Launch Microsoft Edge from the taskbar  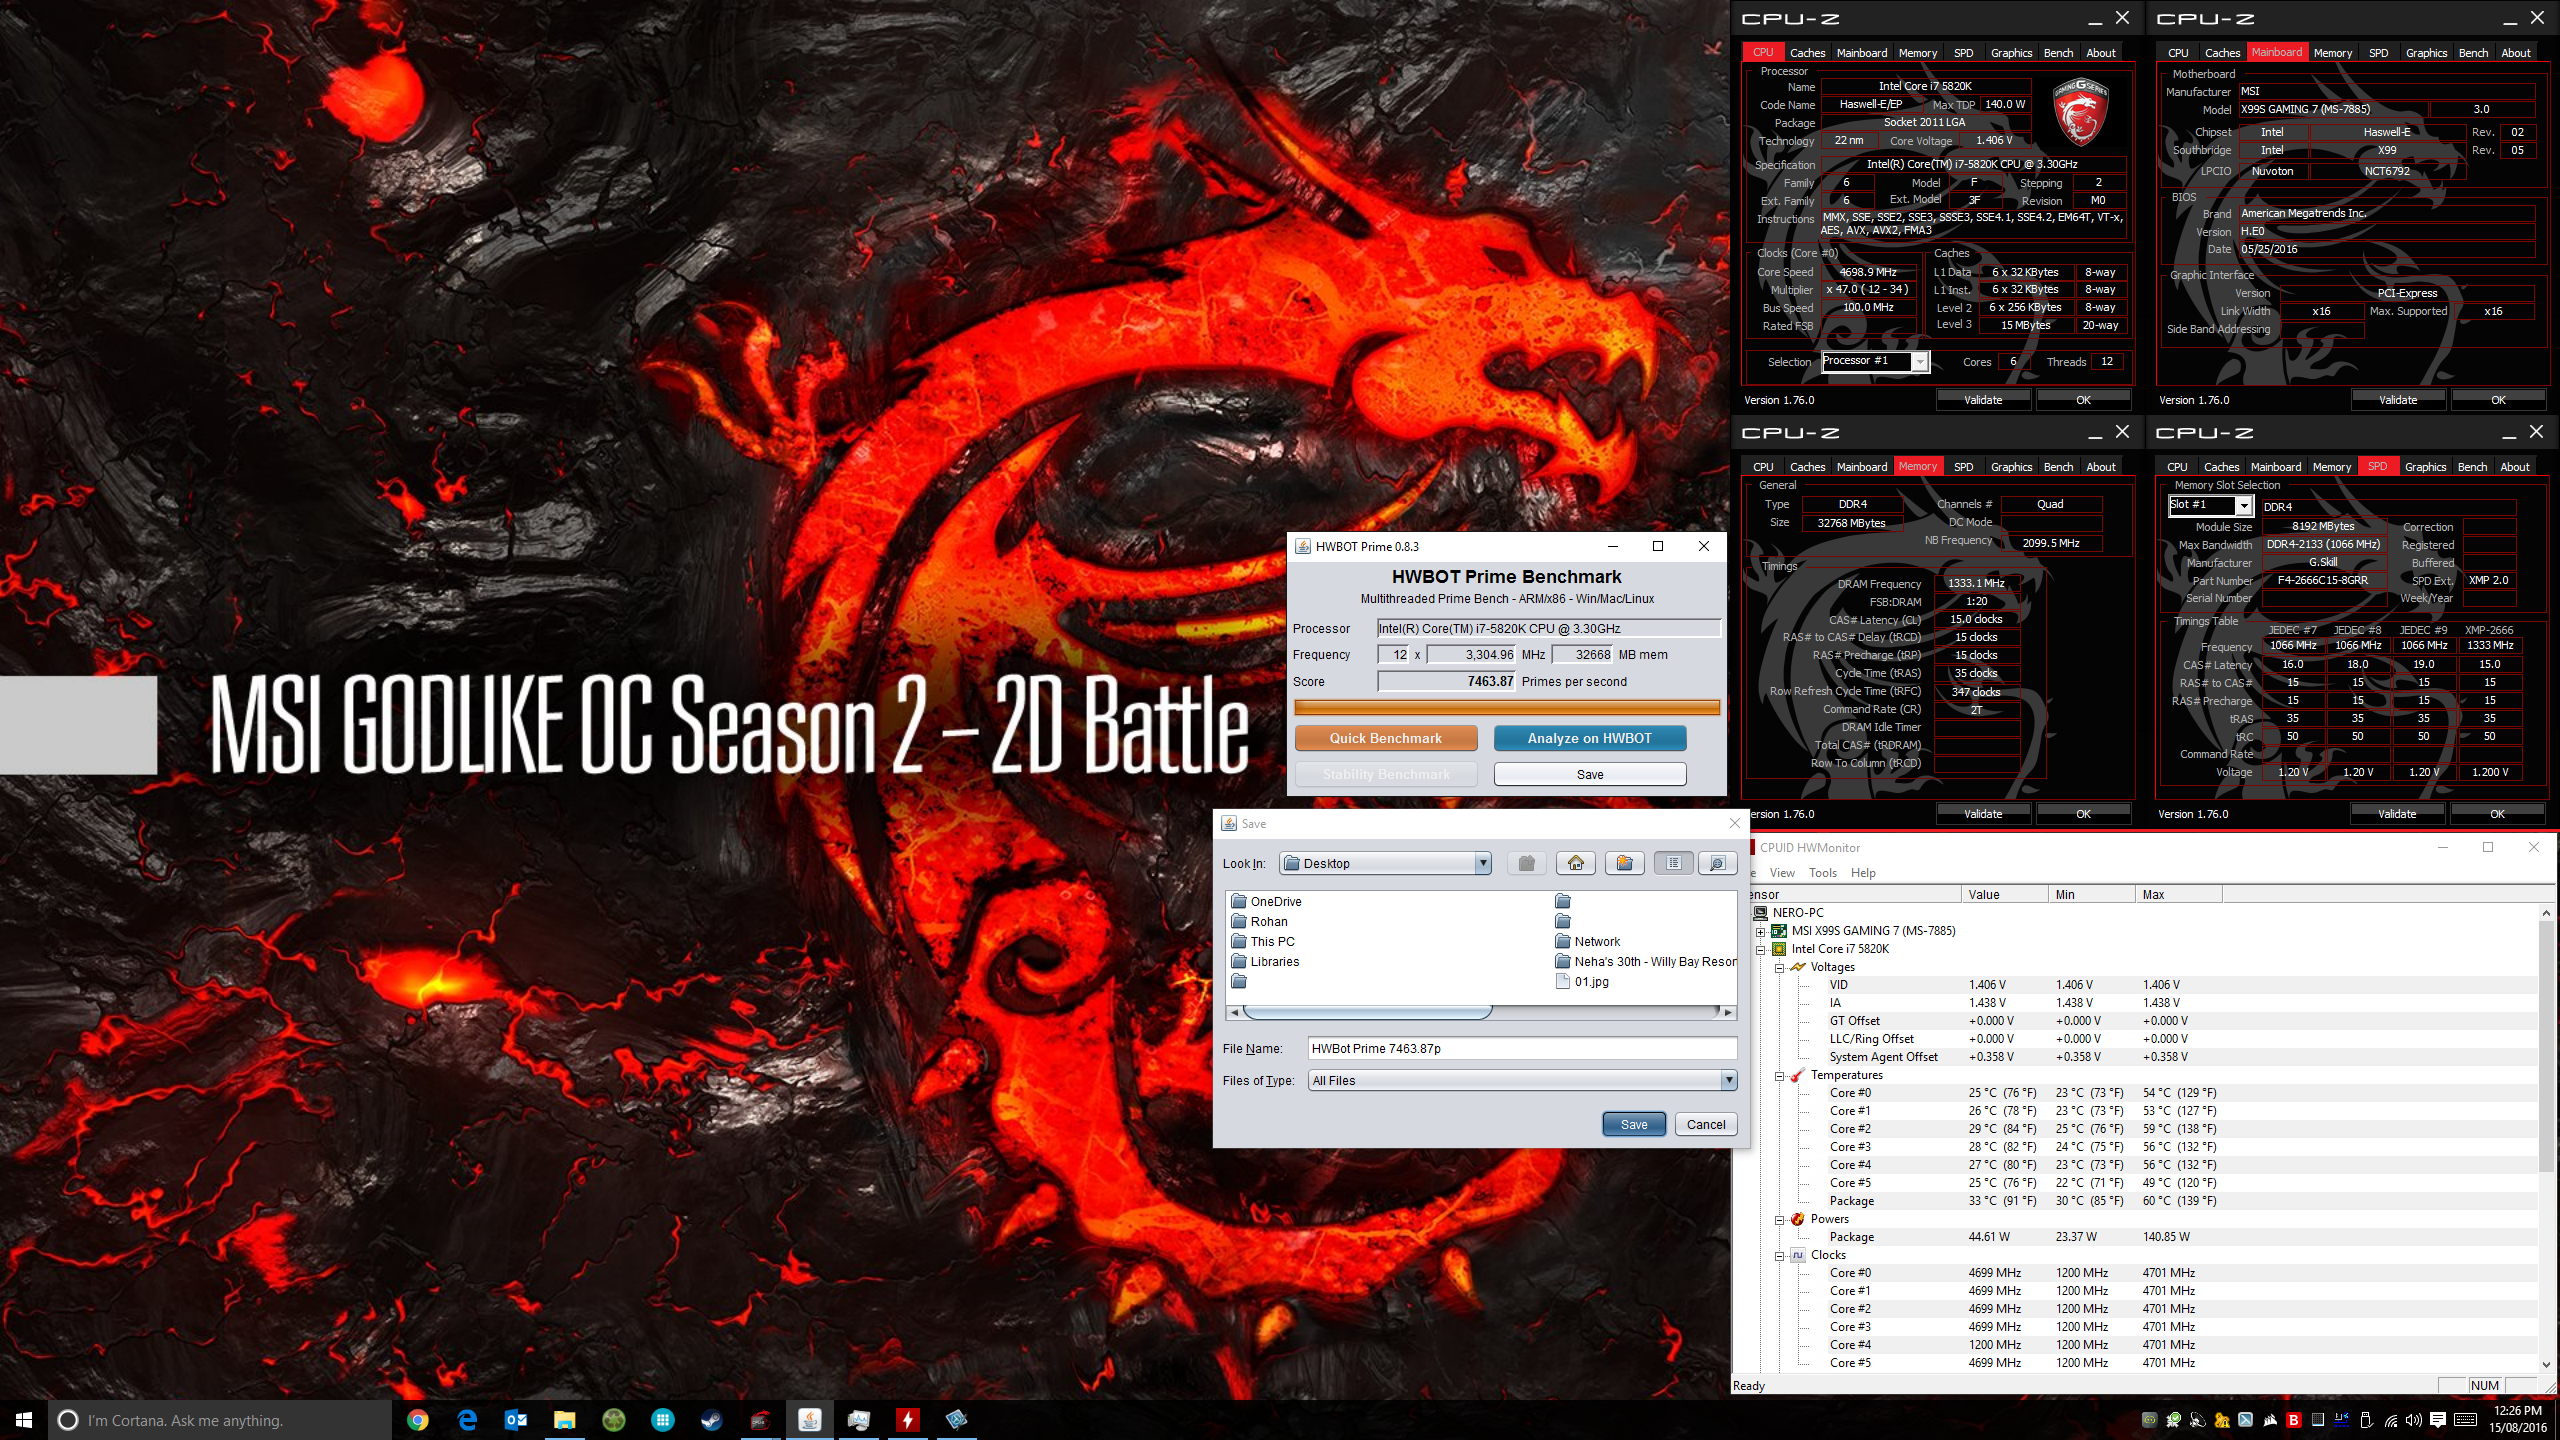pyautogui.click(x=467, y=1419)
